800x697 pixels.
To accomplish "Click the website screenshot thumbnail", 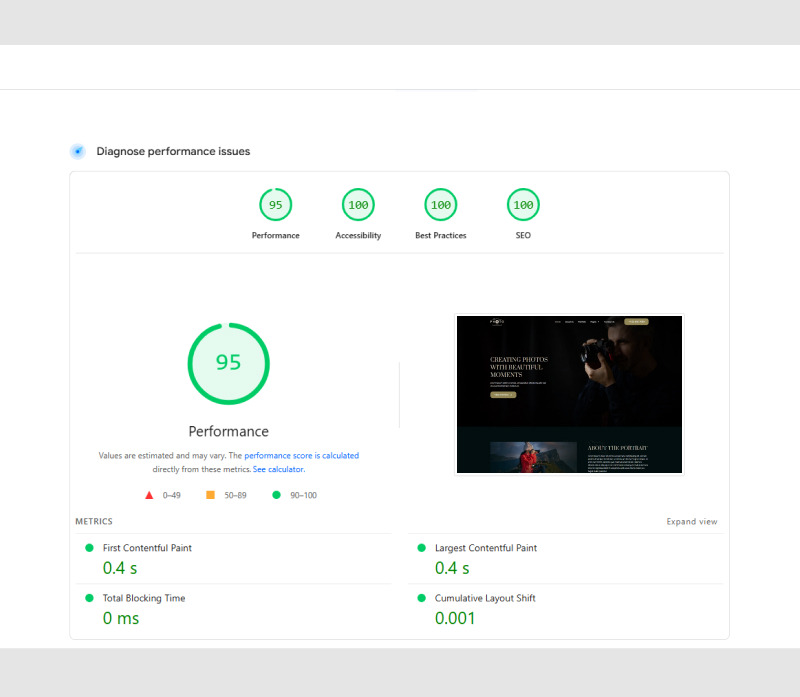I will coord(569,395).
